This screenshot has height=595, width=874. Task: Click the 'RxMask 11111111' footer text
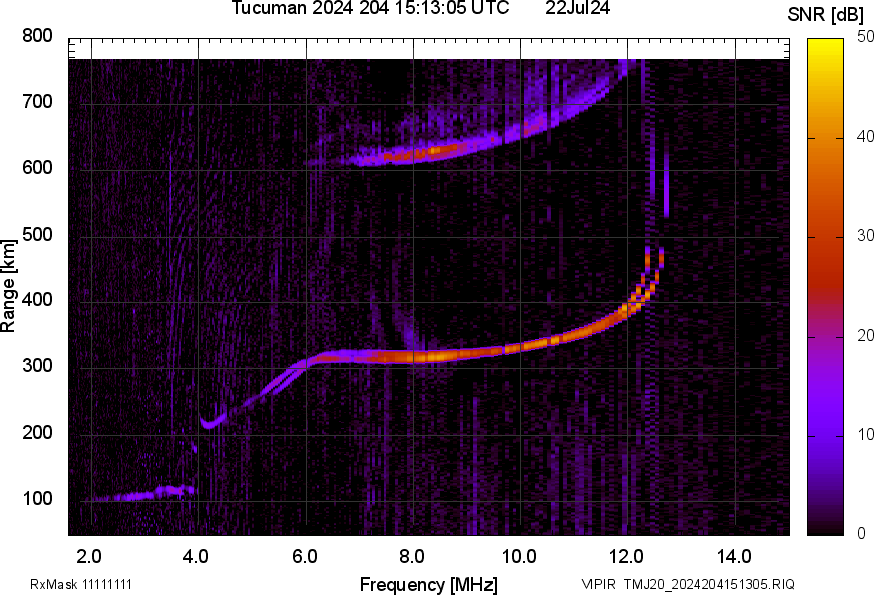pyautogui.click(x=81, y=584)
